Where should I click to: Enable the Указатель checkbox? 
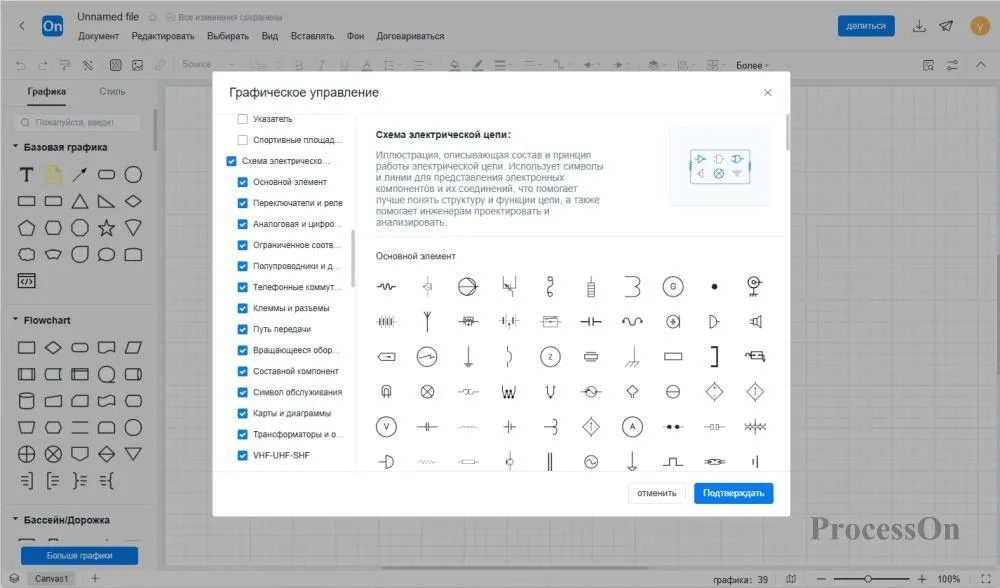[243, 119]
